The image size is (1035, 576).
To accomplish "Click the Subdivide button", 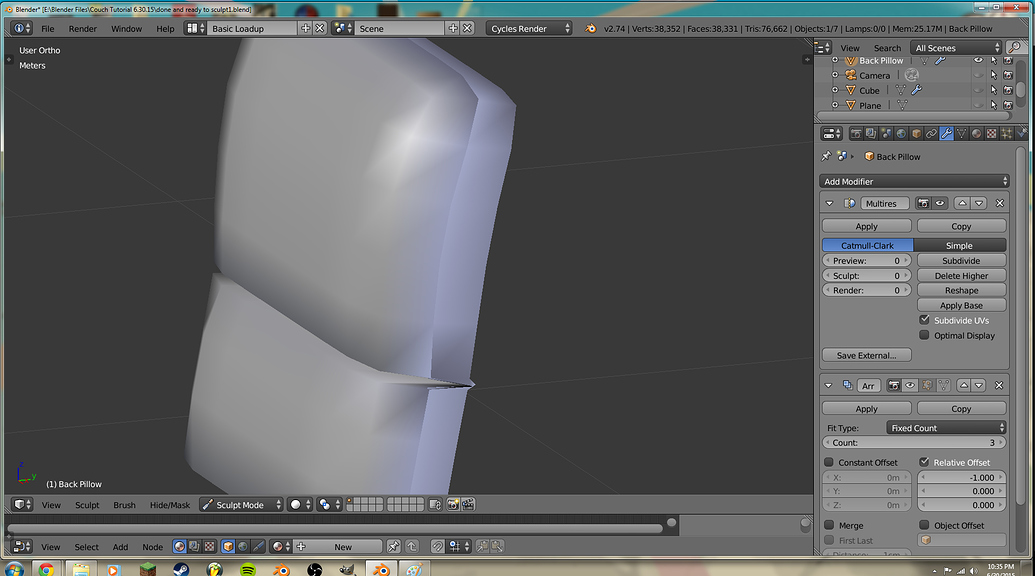I will coord(961,261).
